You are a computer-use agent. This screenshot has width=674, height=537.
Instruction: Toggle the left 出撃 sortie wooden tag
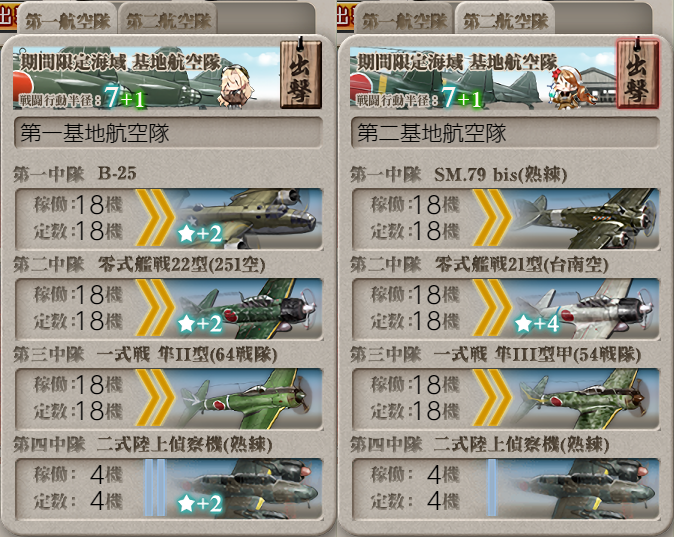[x=301, y=74]
